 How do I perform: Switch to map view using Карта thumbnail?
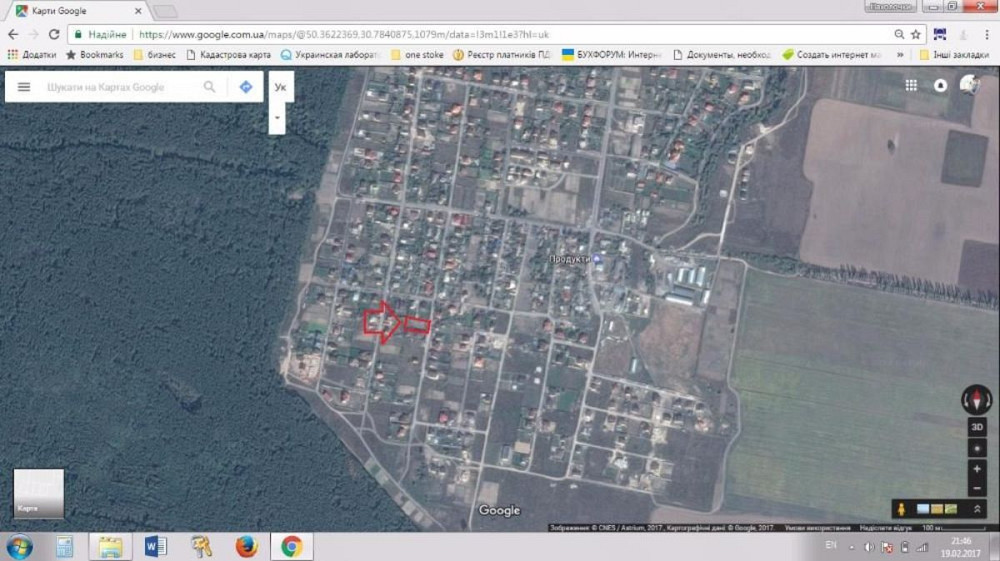click(x=38, y=493)
